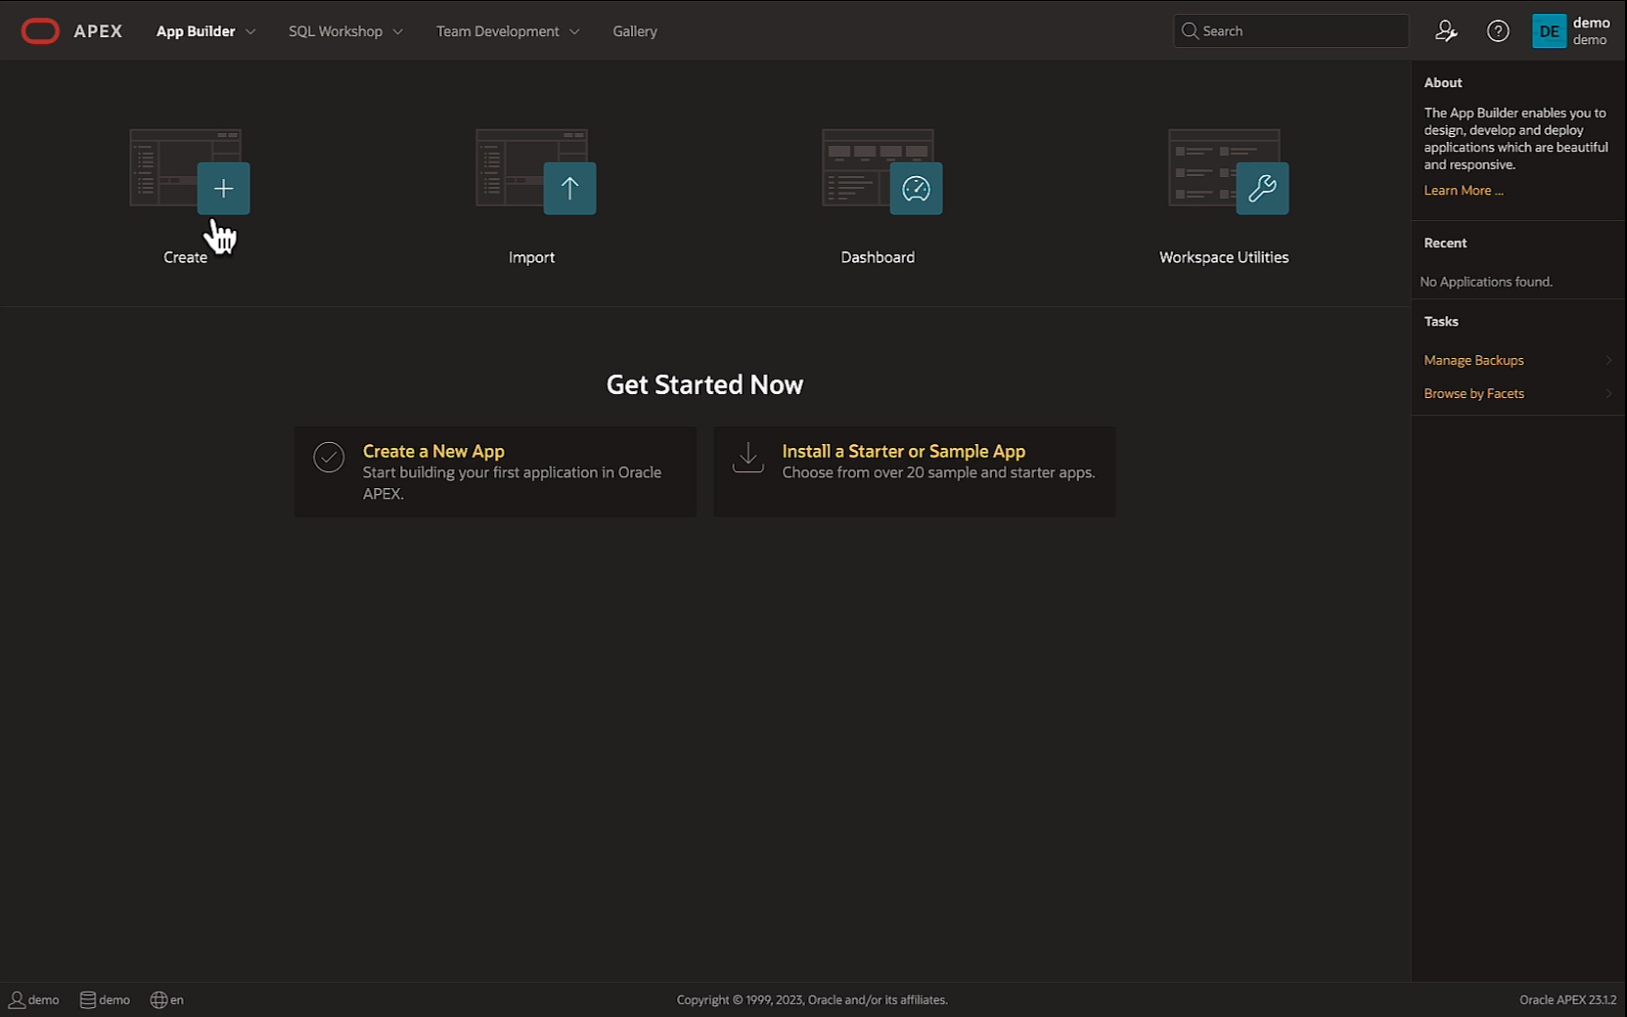Click the Workspace Utilities label
Screen dimensions: 1627x1017
(x=1224, y=257)
